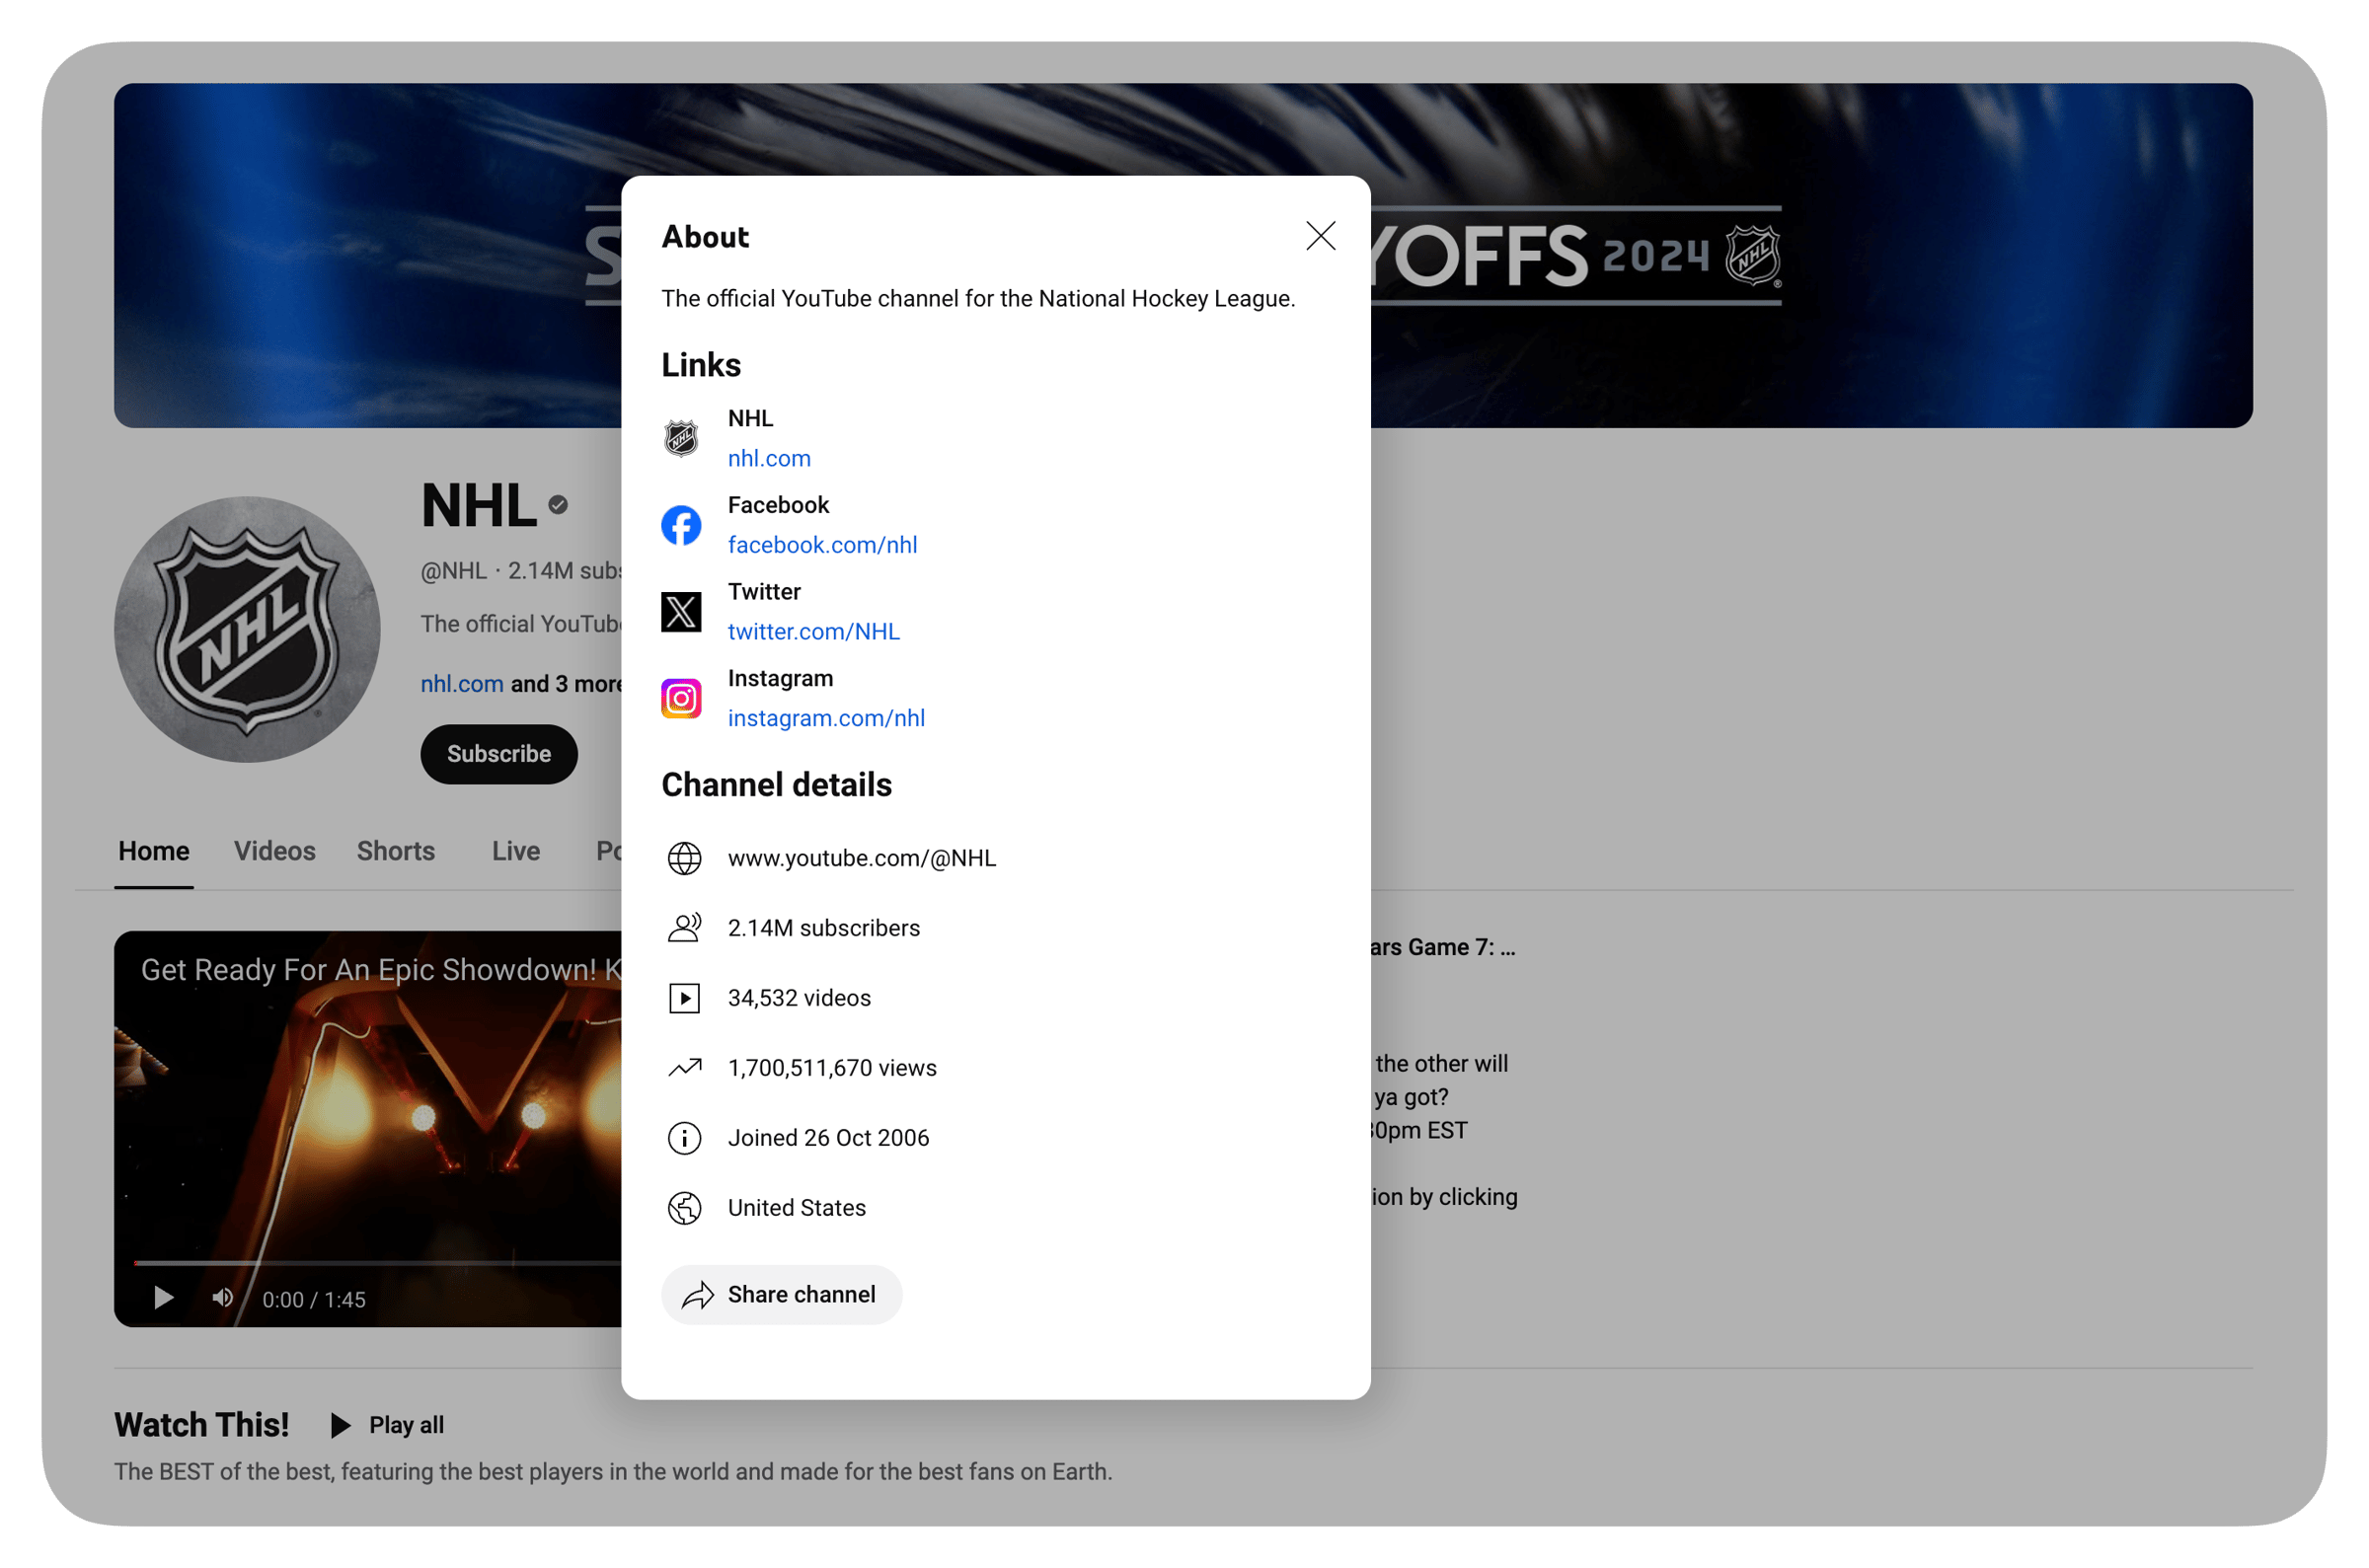Mute the featured video volume
The height and width of the screenshot is (1568, 2369).
(x=222, y=1298)
